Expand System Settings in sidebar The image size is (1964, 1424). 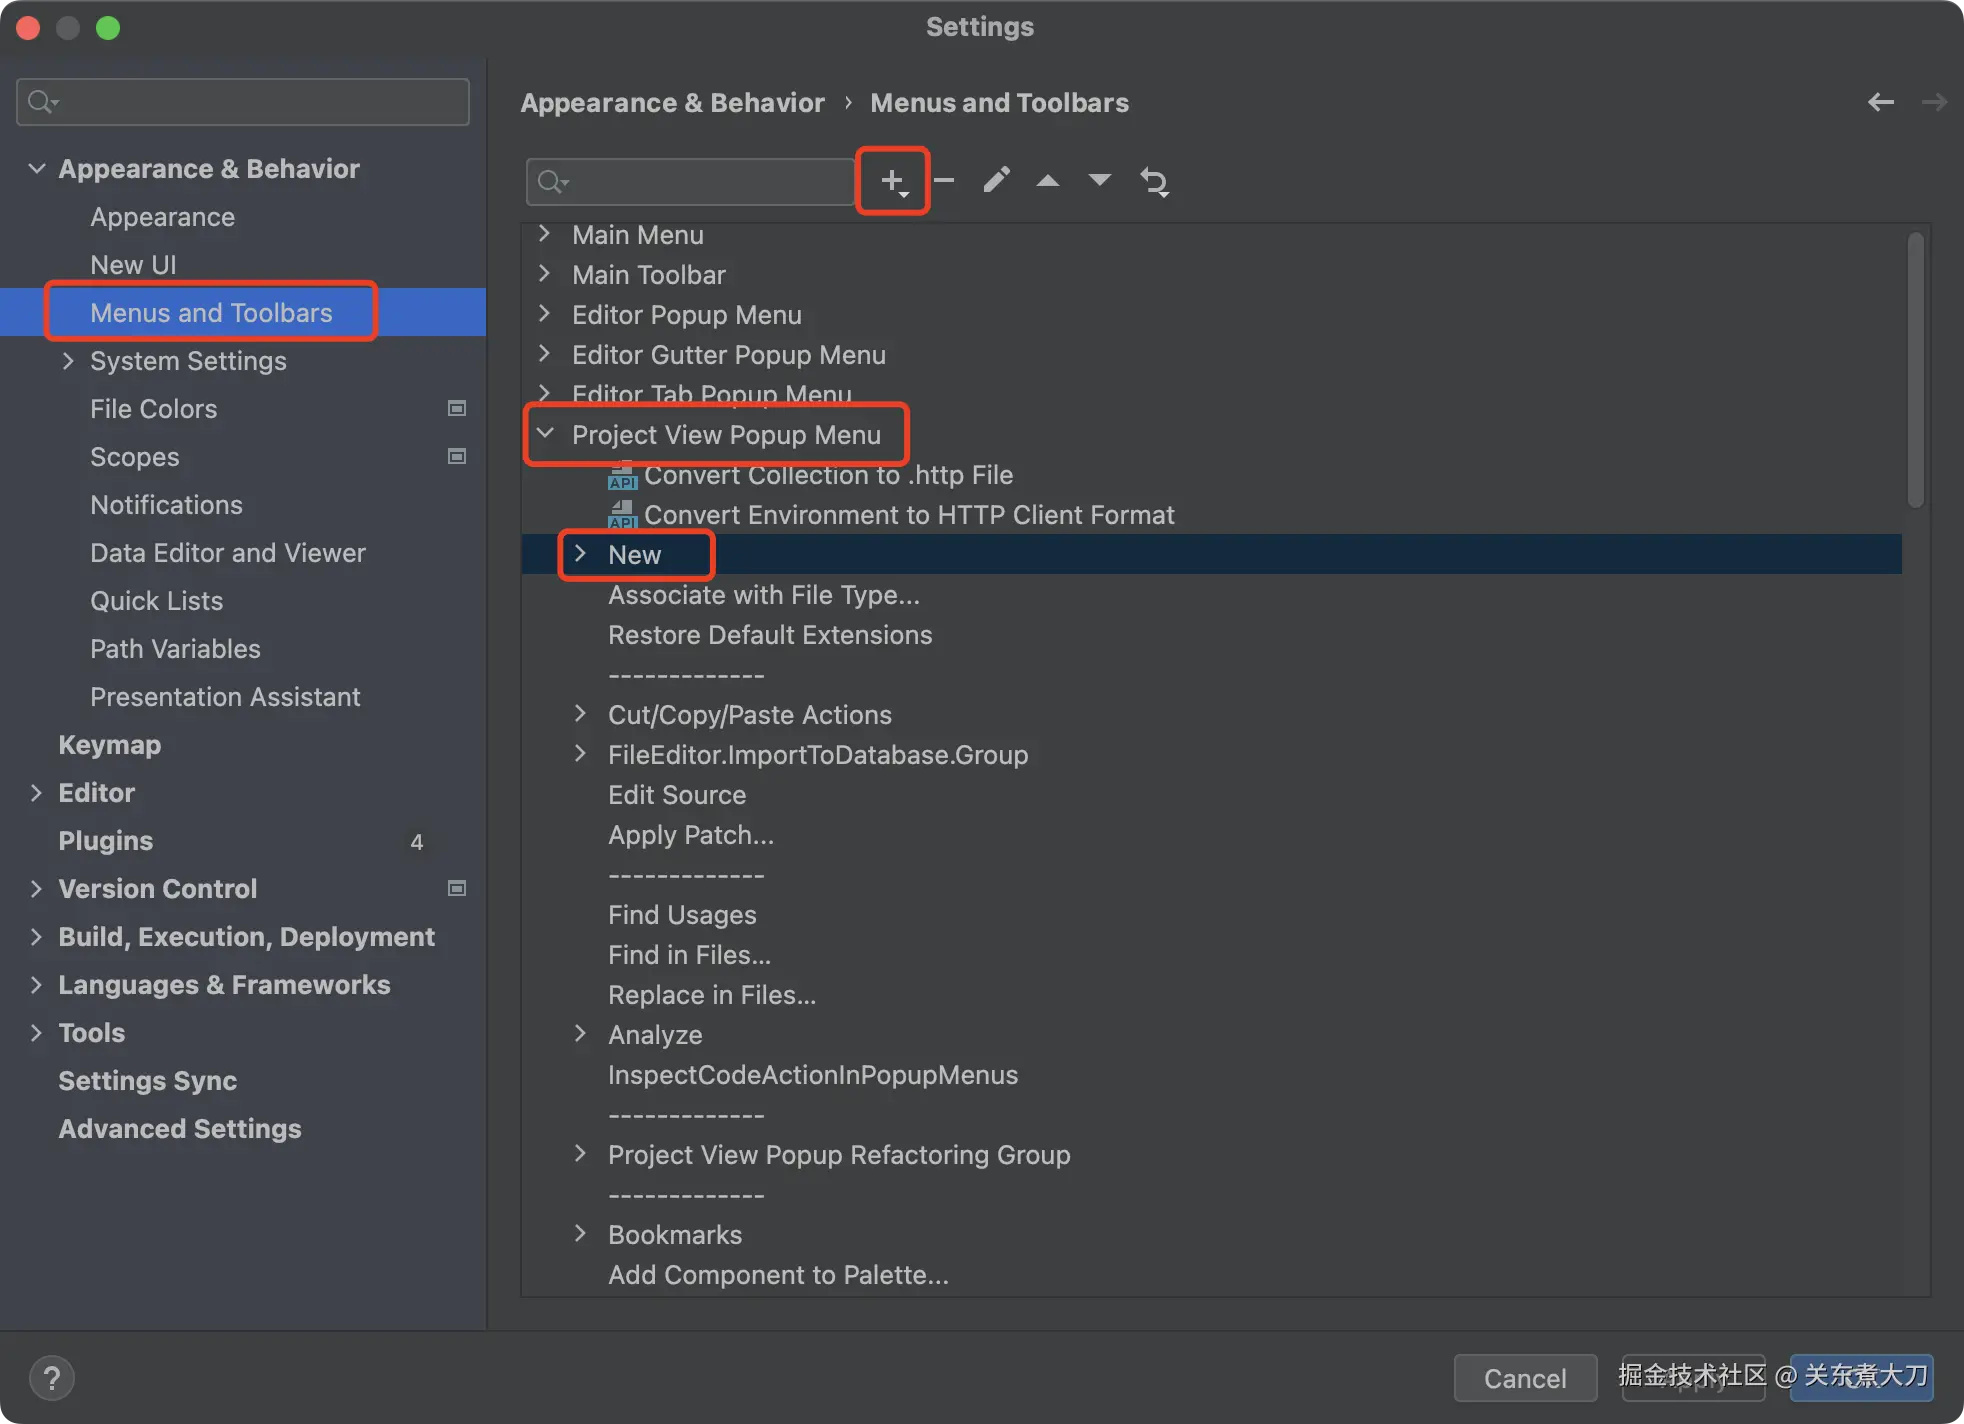[68, 361]
